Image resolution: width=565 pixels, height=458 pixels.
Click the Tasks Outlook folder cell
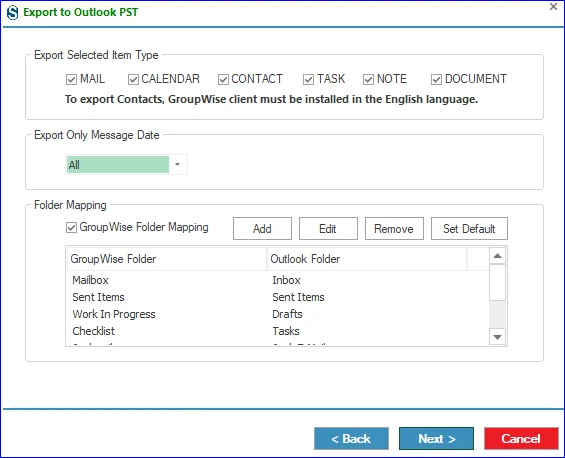[x=286, y=331]
